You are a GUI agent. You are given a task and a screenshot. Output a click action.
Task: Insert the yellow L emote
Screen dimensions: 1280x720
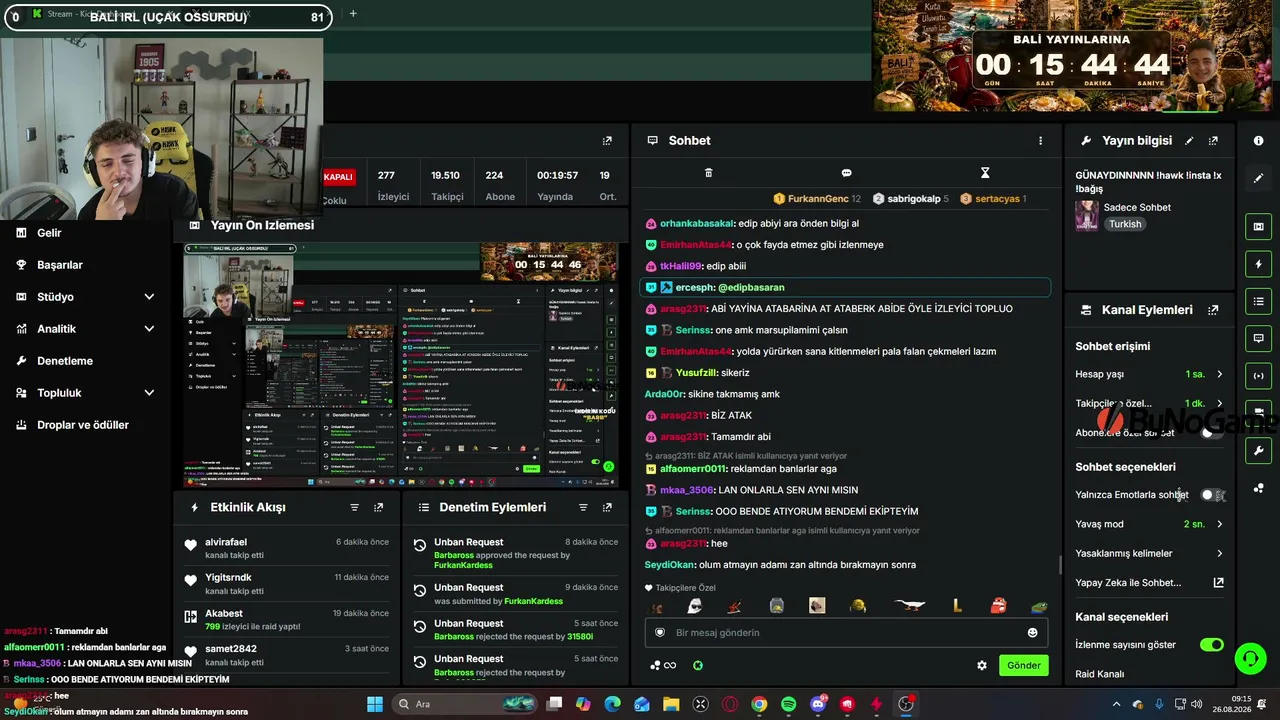pyautogui.click(x=957, y=605)
